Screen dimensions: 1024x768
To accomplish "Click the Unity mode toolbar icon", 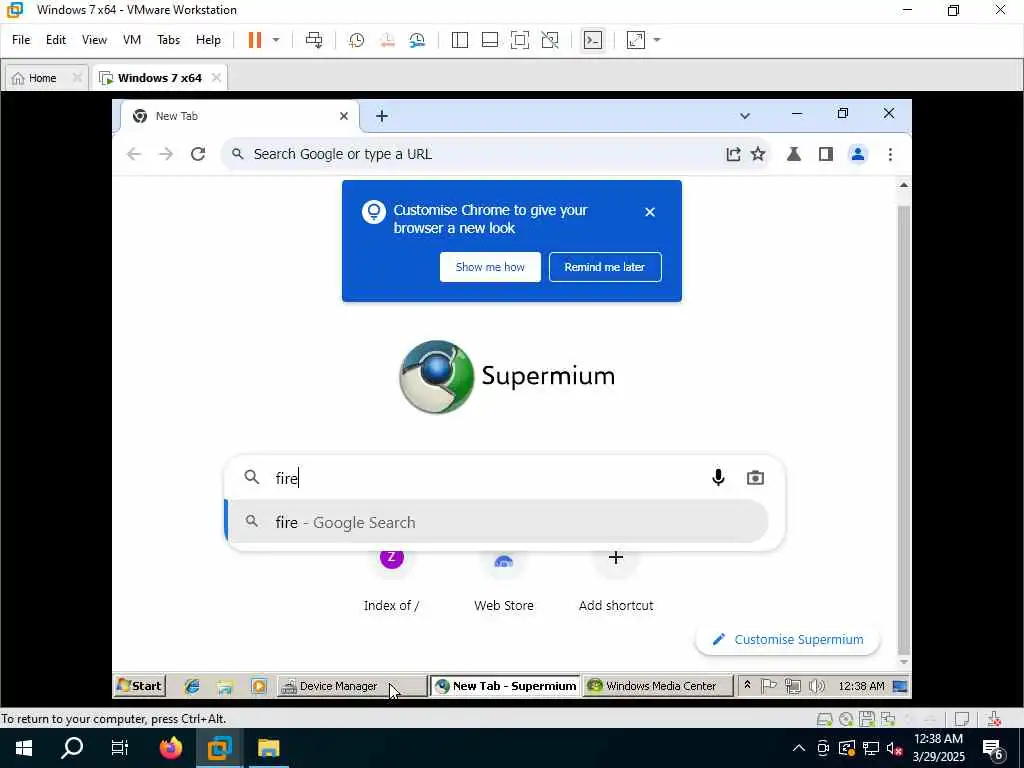I will (x=550, y=40).
